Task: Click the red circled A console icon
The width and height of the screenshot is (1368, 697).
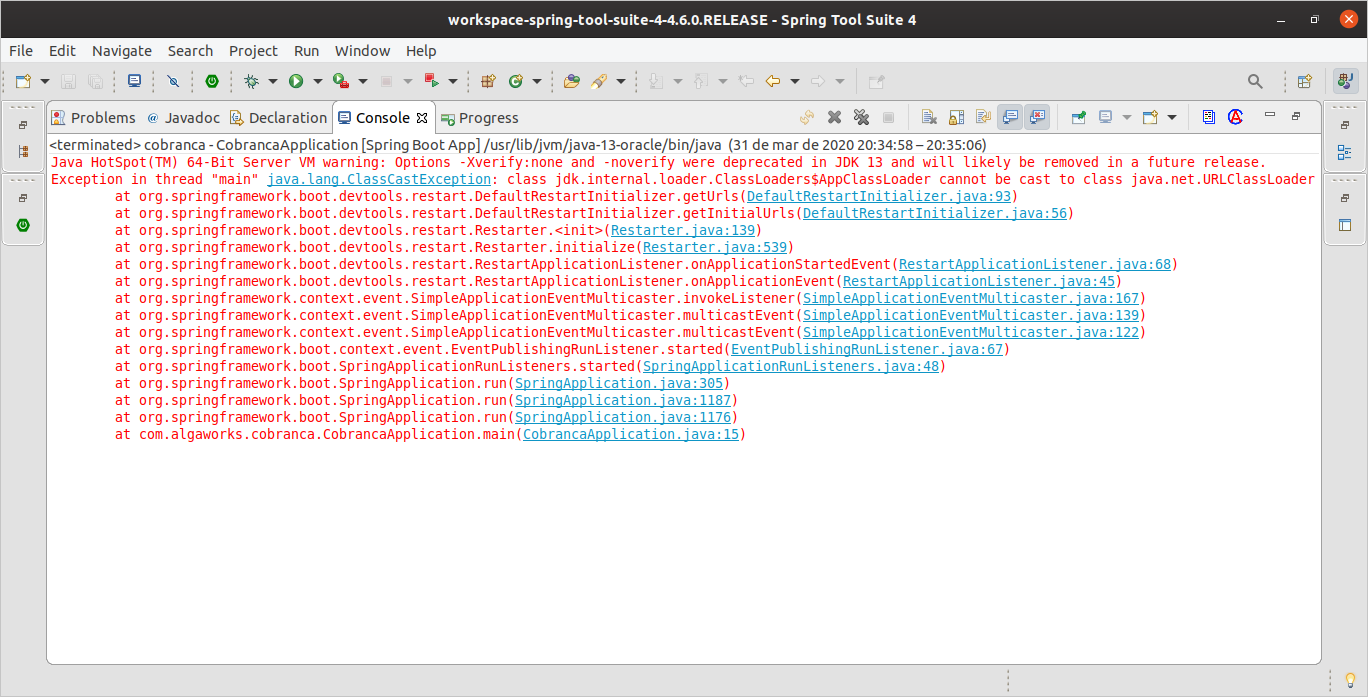Action: click(x=1236, y=117)
